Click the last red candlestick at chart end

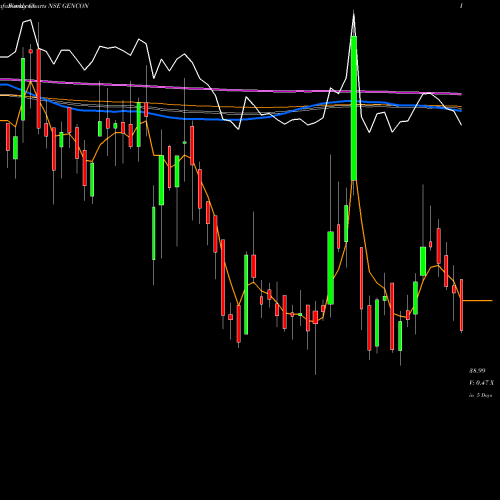pos(462,305)
